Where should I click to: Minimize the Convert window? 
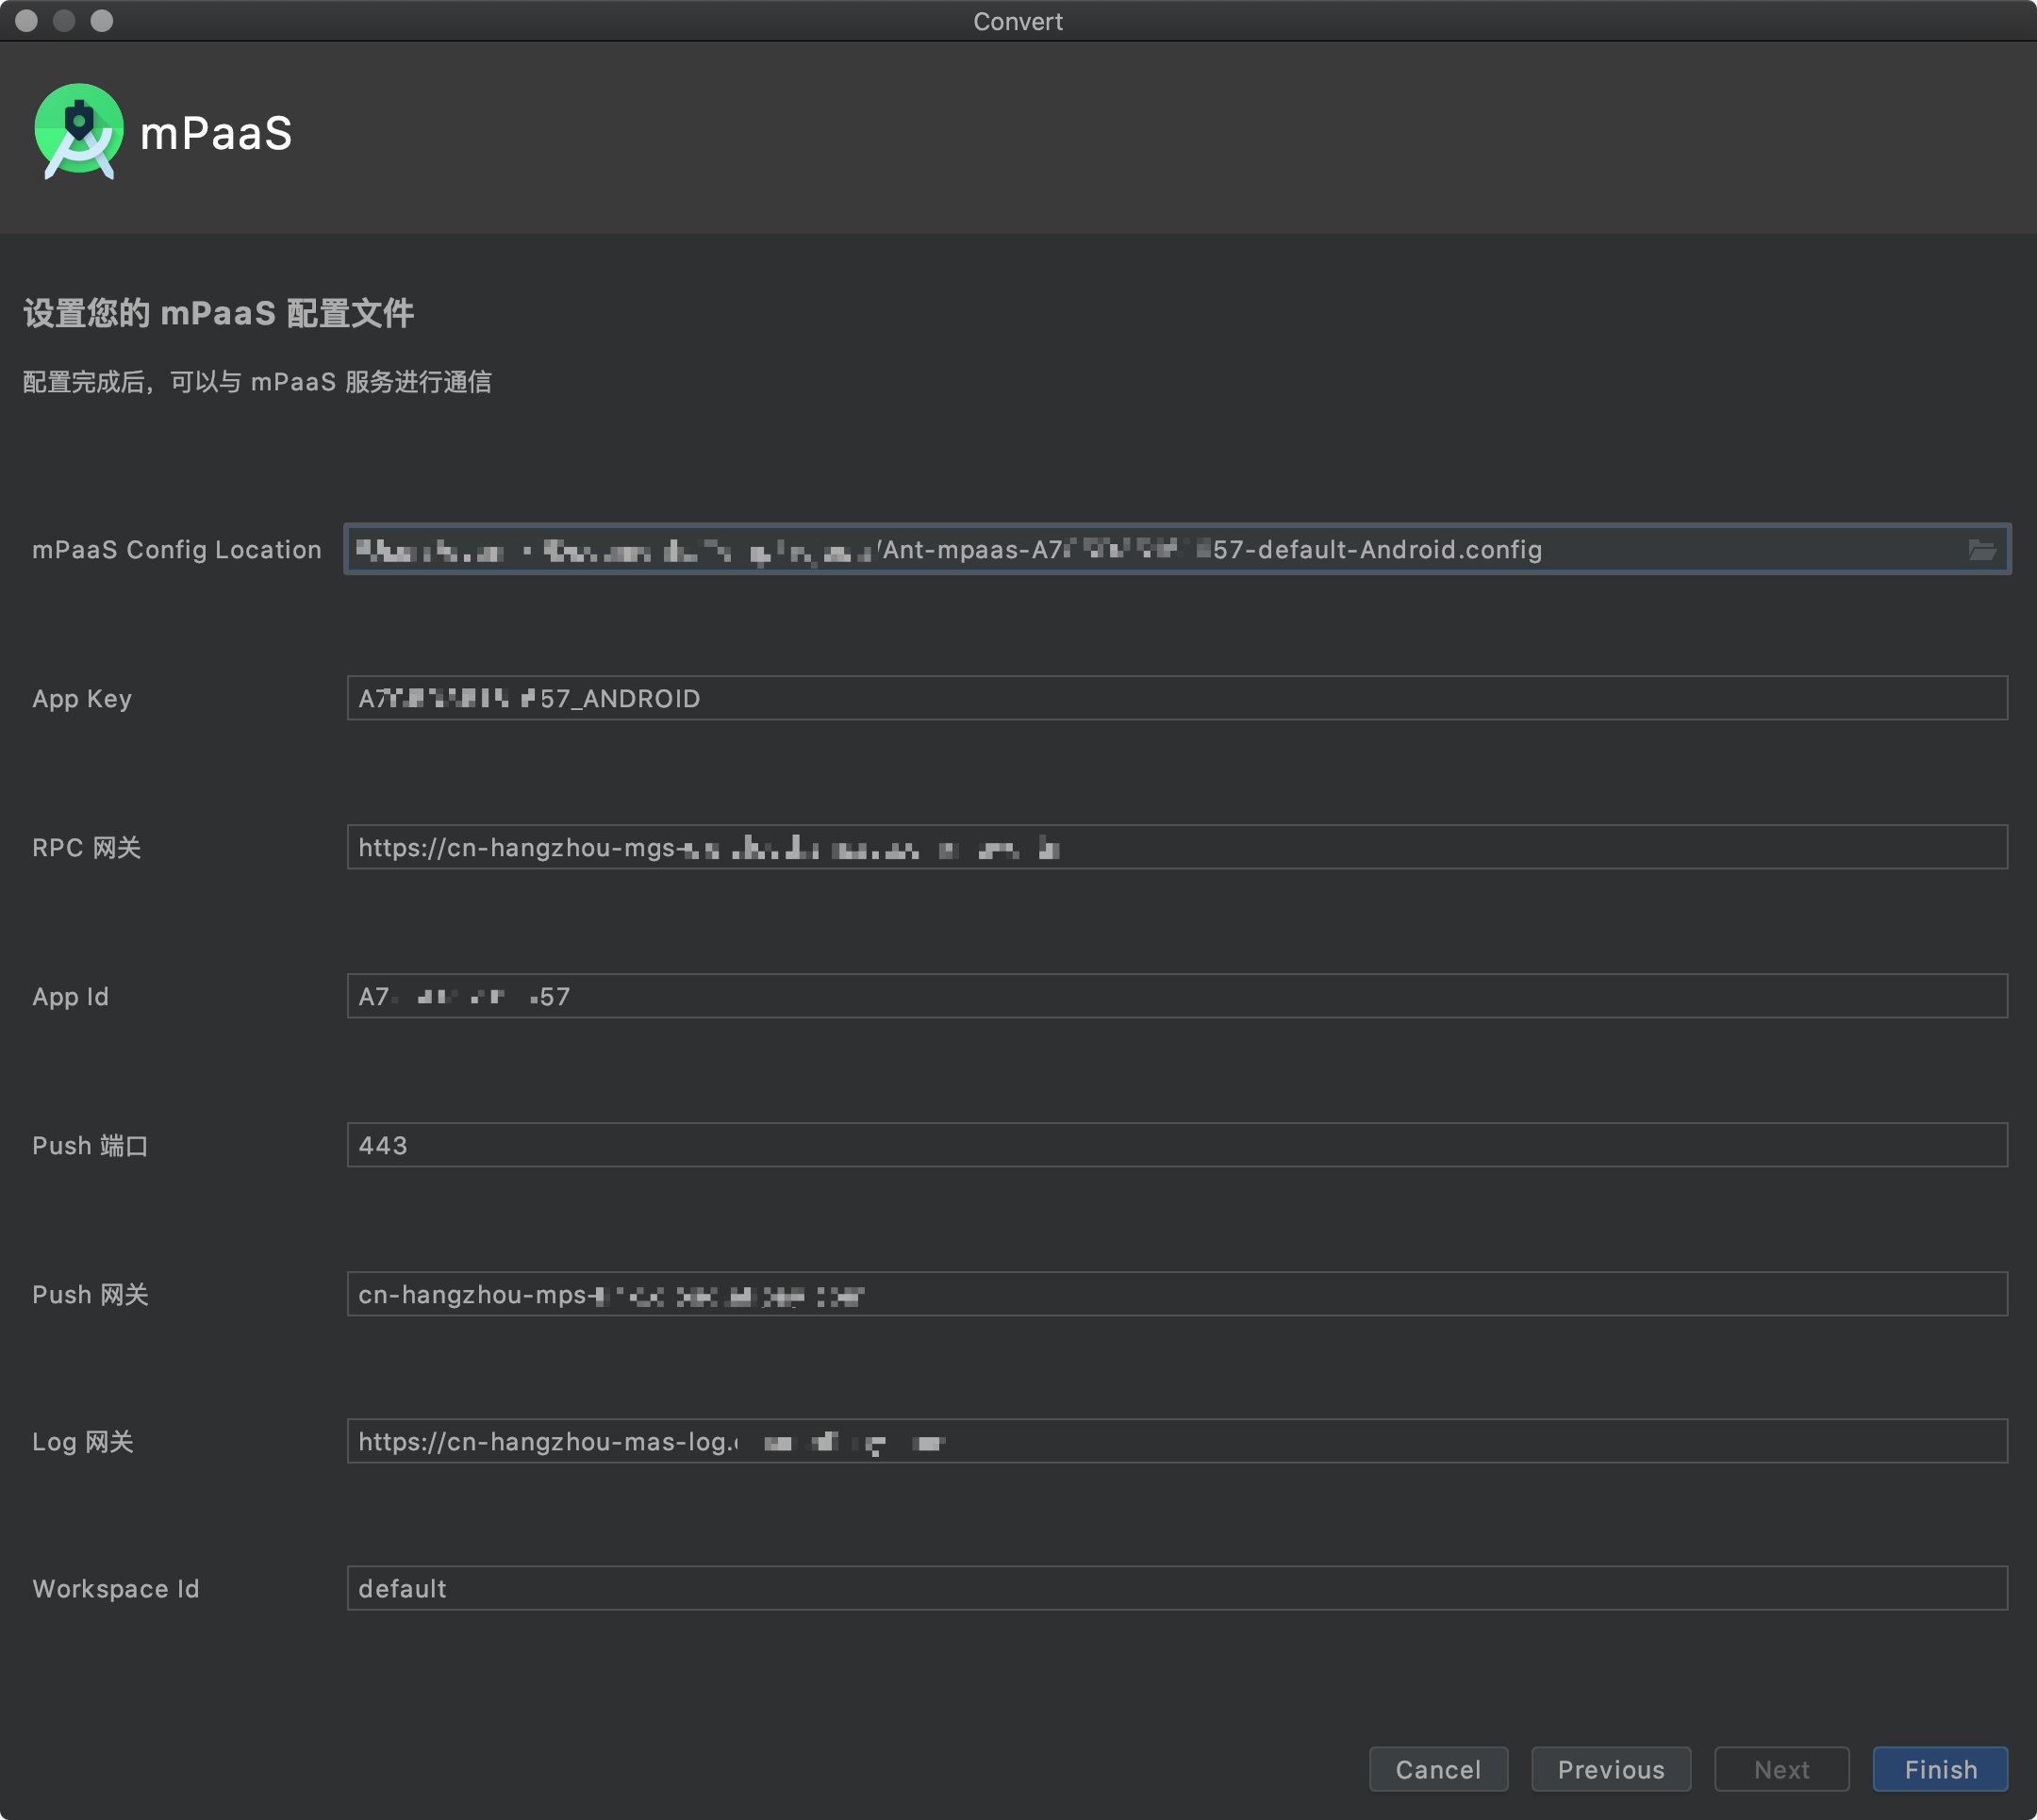tap(64, 21)
